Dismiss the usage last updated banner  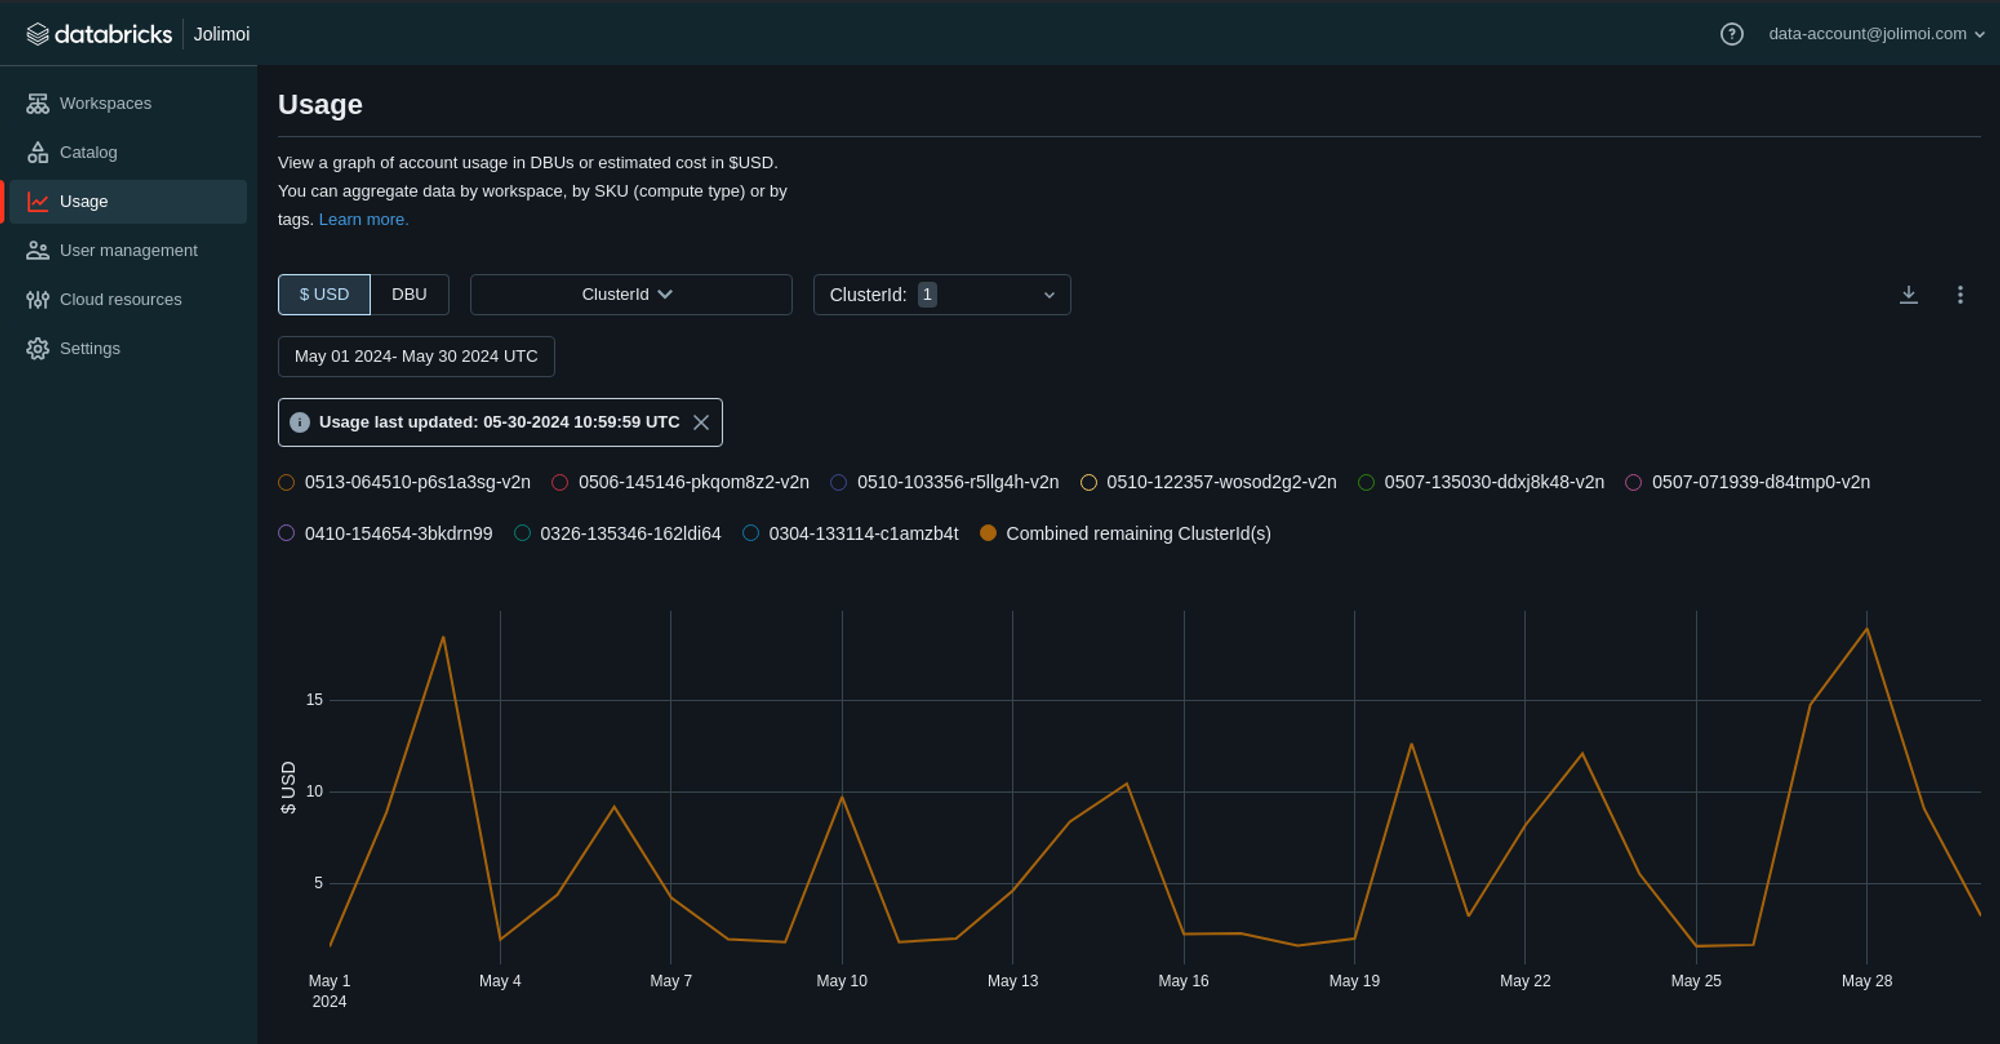(701, 422)
